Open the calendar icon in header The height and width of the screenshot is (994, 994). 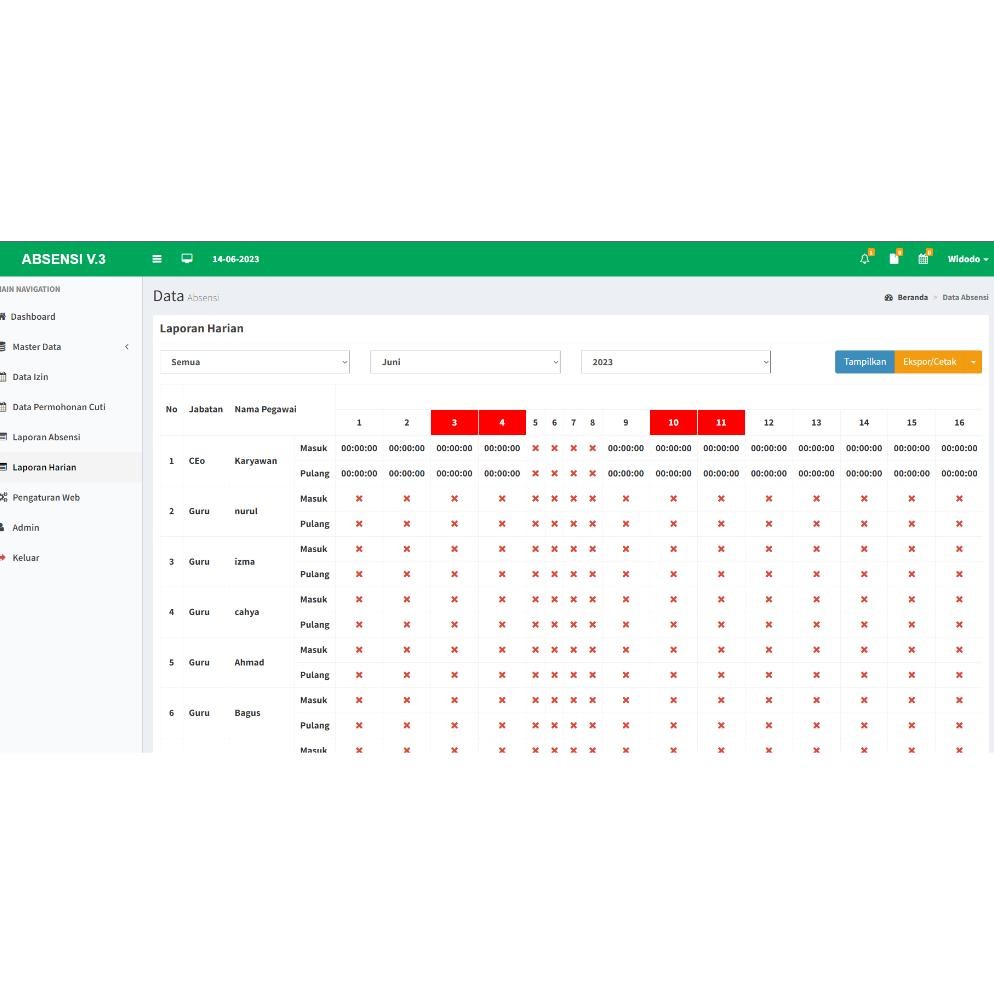[x=924, y=259]
